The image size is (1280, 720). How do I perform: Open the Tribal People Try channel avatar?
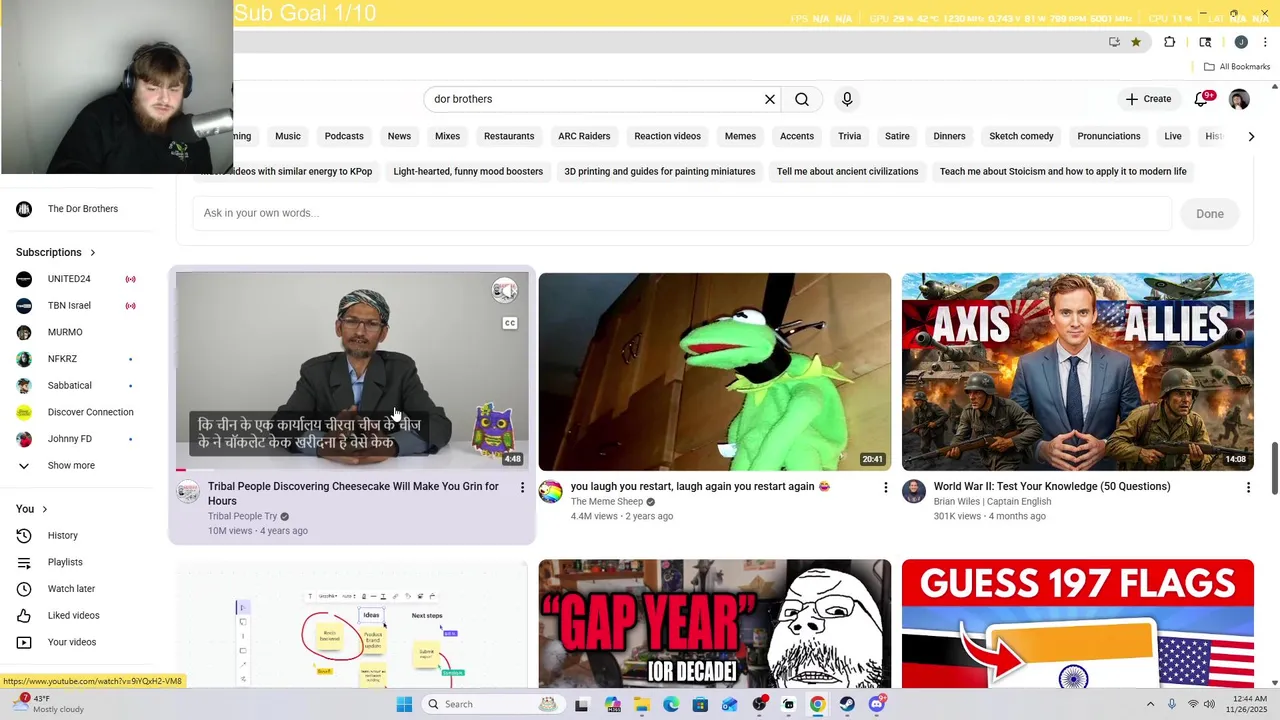click(x=188, y=492)
